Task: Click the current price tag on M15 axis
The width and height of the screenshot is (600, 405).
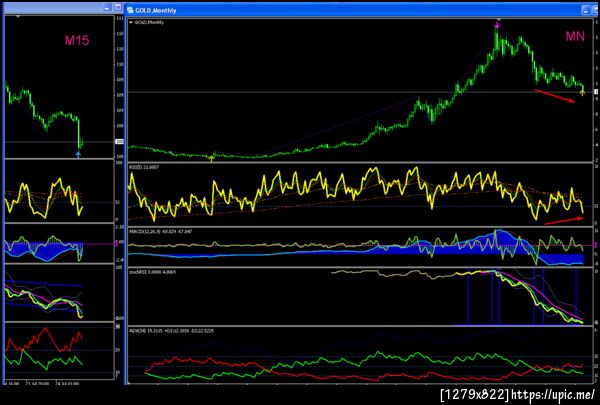Action: (120, 142)
